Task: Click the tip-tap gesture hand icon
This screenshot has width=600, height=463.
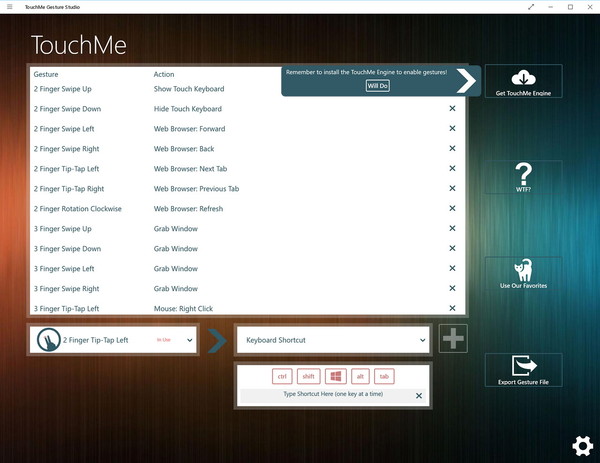Action: [49, 340]
